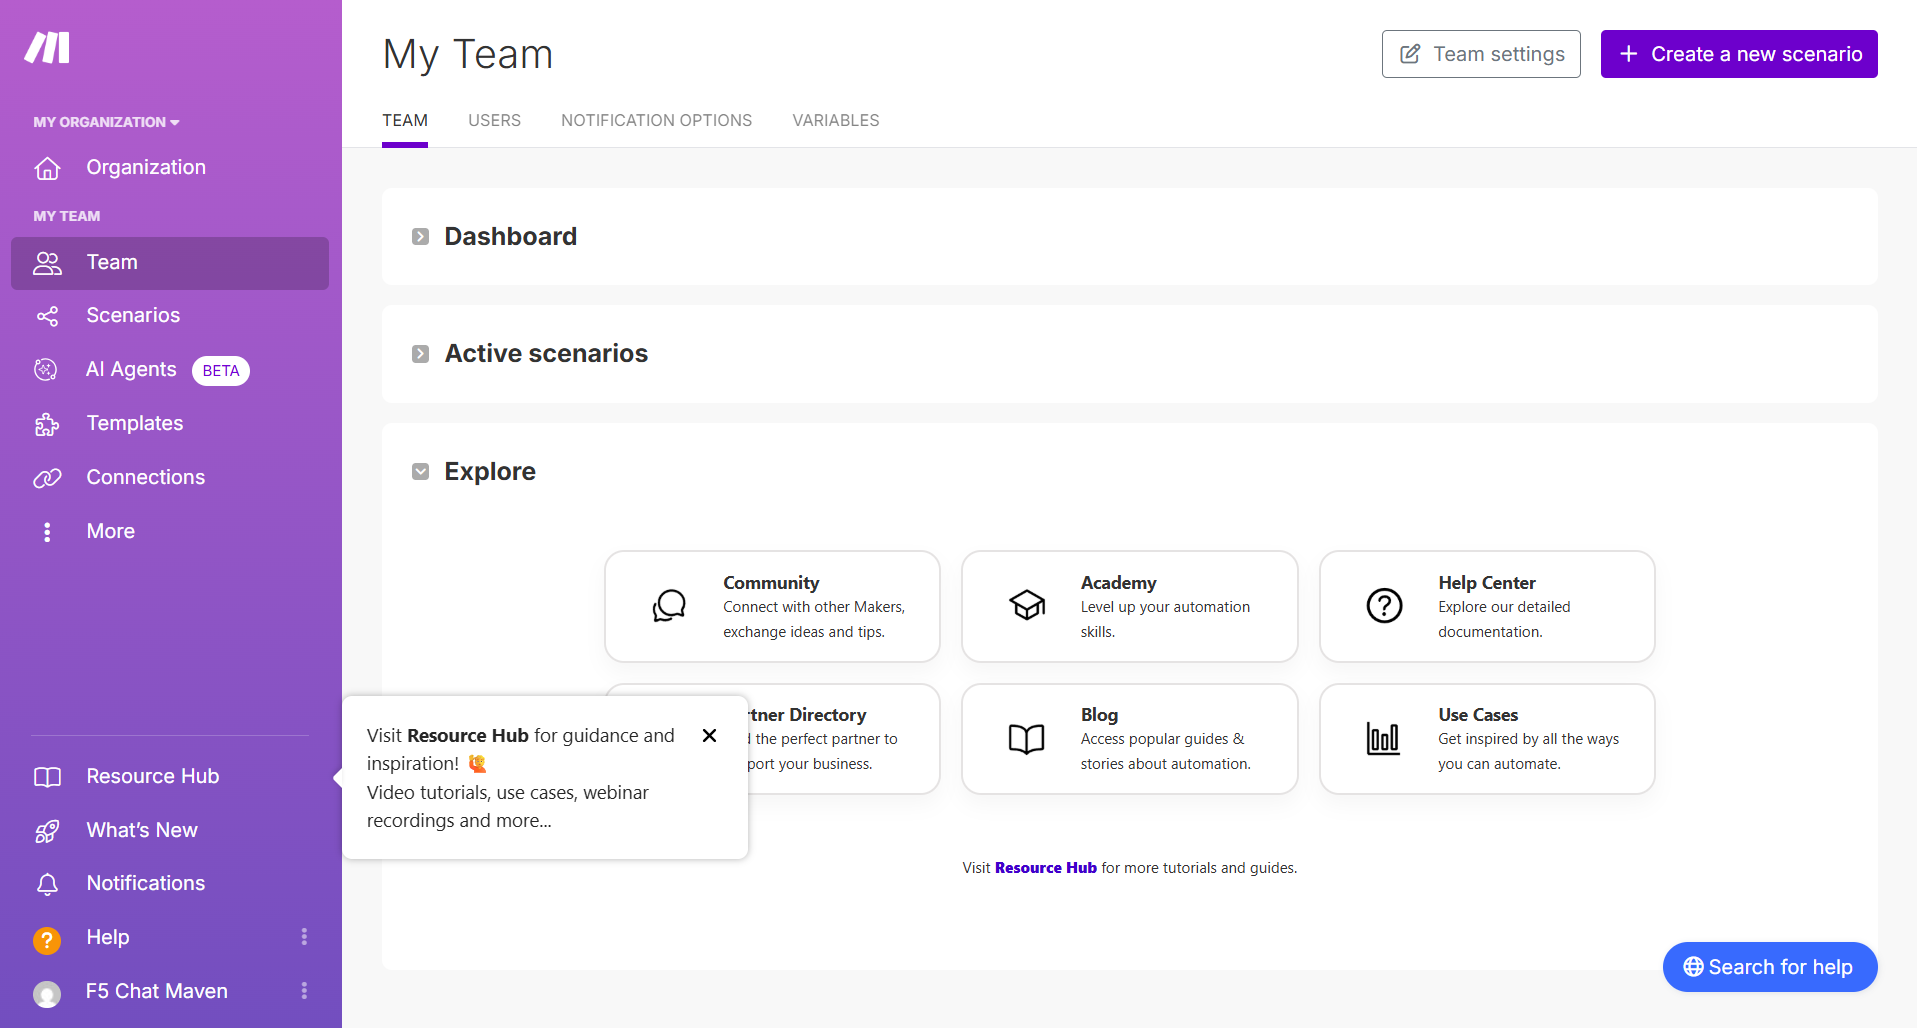This screenshot has width=1917, height=1028.
Task: Open options menu next to Help
Action: tap(304, 937)
